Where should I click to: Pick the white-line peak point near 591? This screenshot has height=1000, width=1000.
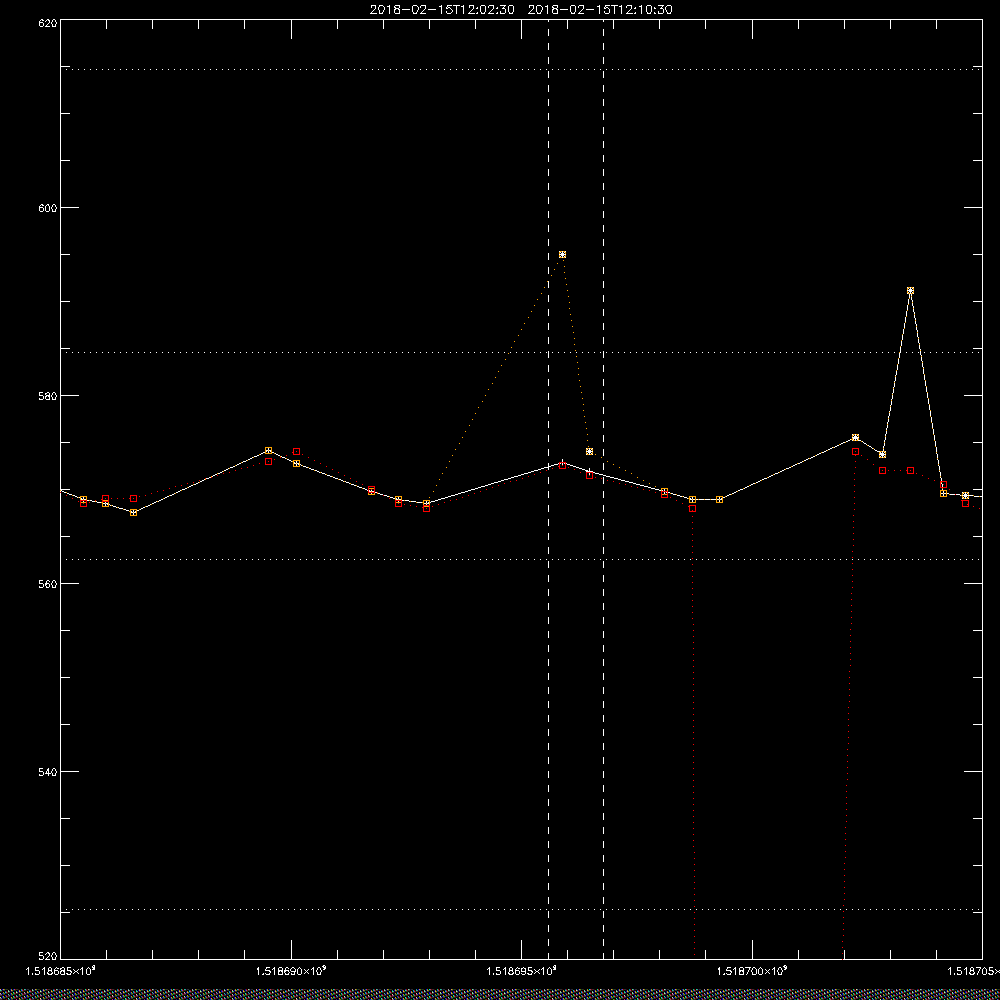[910, 290]
